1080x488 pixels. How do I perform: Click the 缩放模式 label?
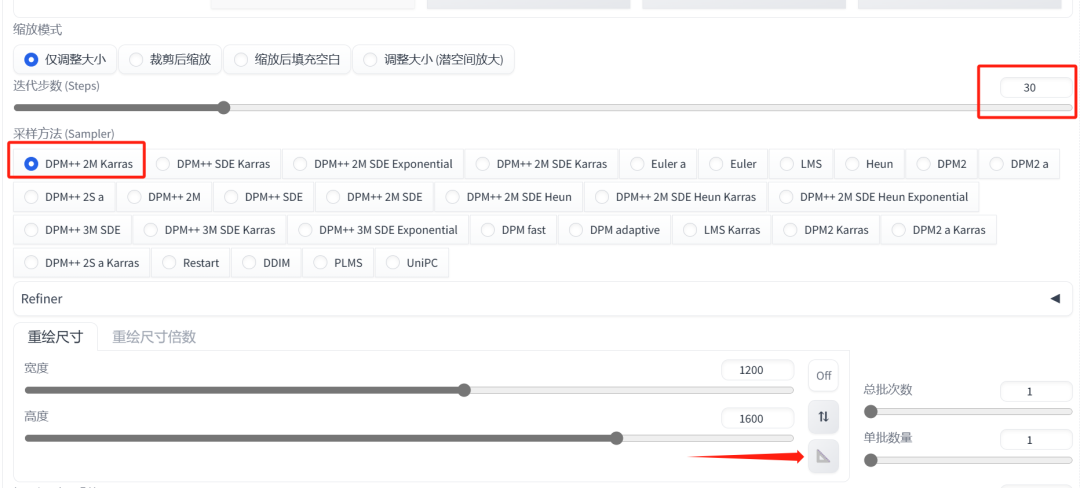[x=38, y=30]
